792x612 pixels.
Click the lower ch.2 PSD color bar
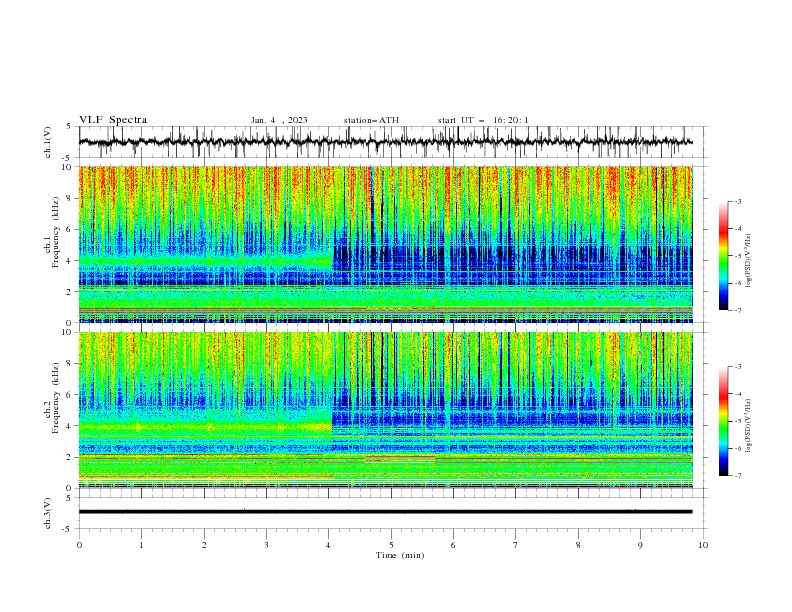click(x=723, y=421)
